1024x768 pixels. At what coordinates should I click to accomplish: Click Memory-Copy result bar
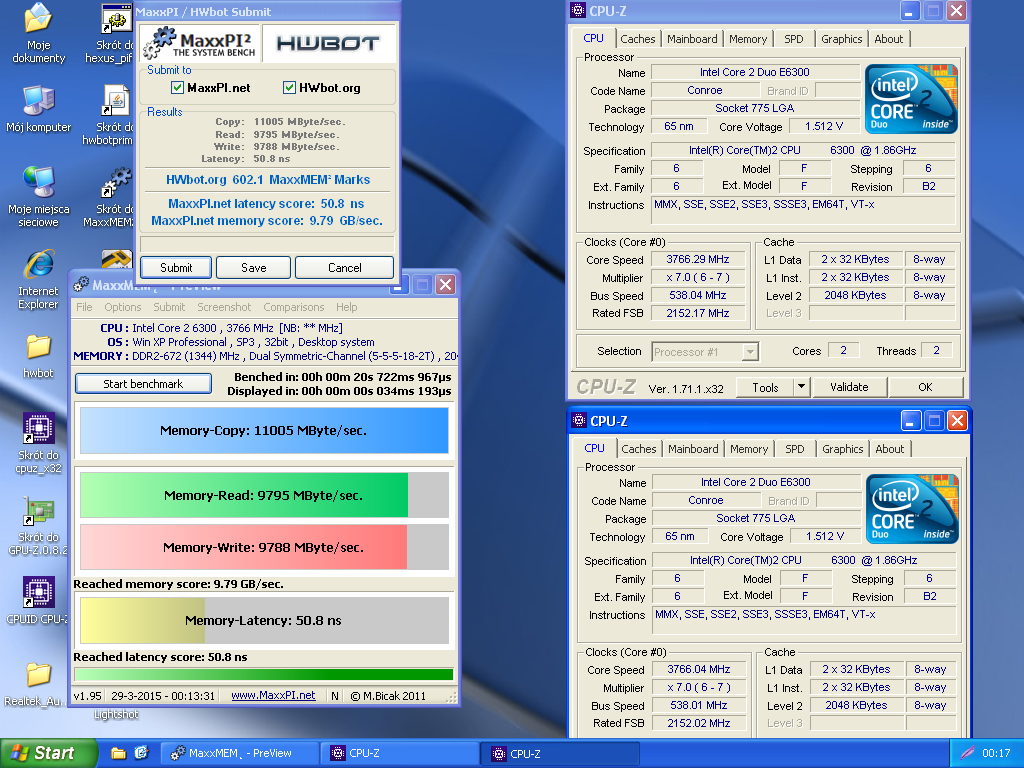point(264,430)
